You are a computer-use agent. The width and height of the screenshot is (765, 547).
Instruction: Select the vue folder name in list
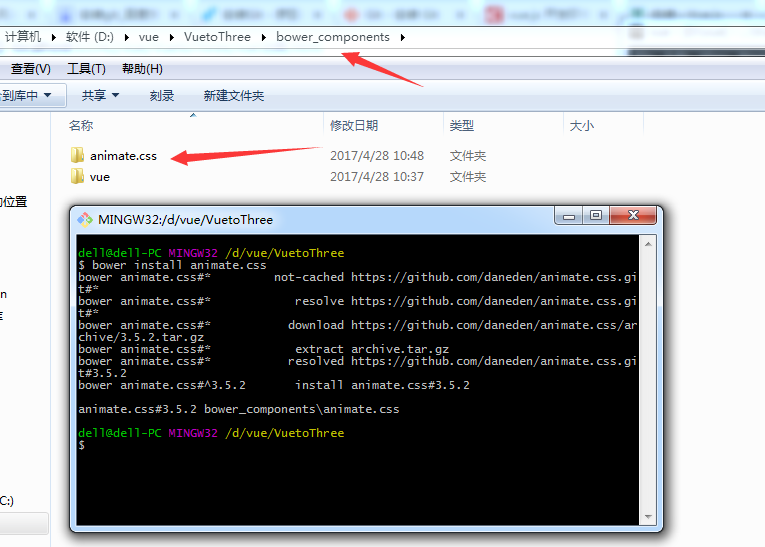pos(100,177)
